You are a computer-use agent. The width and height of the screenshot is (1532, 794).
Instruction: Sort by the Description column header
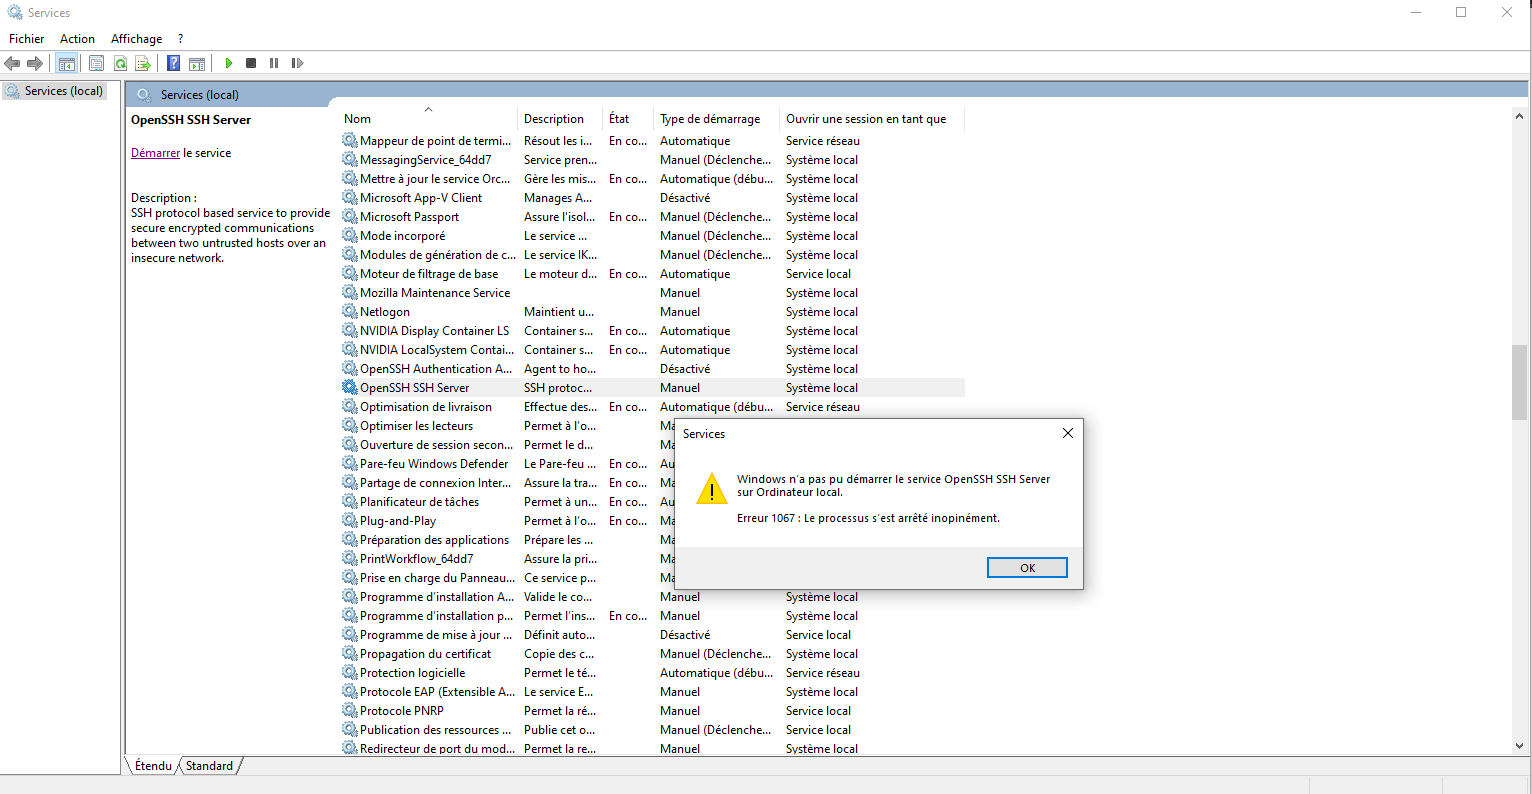(561, 118)
